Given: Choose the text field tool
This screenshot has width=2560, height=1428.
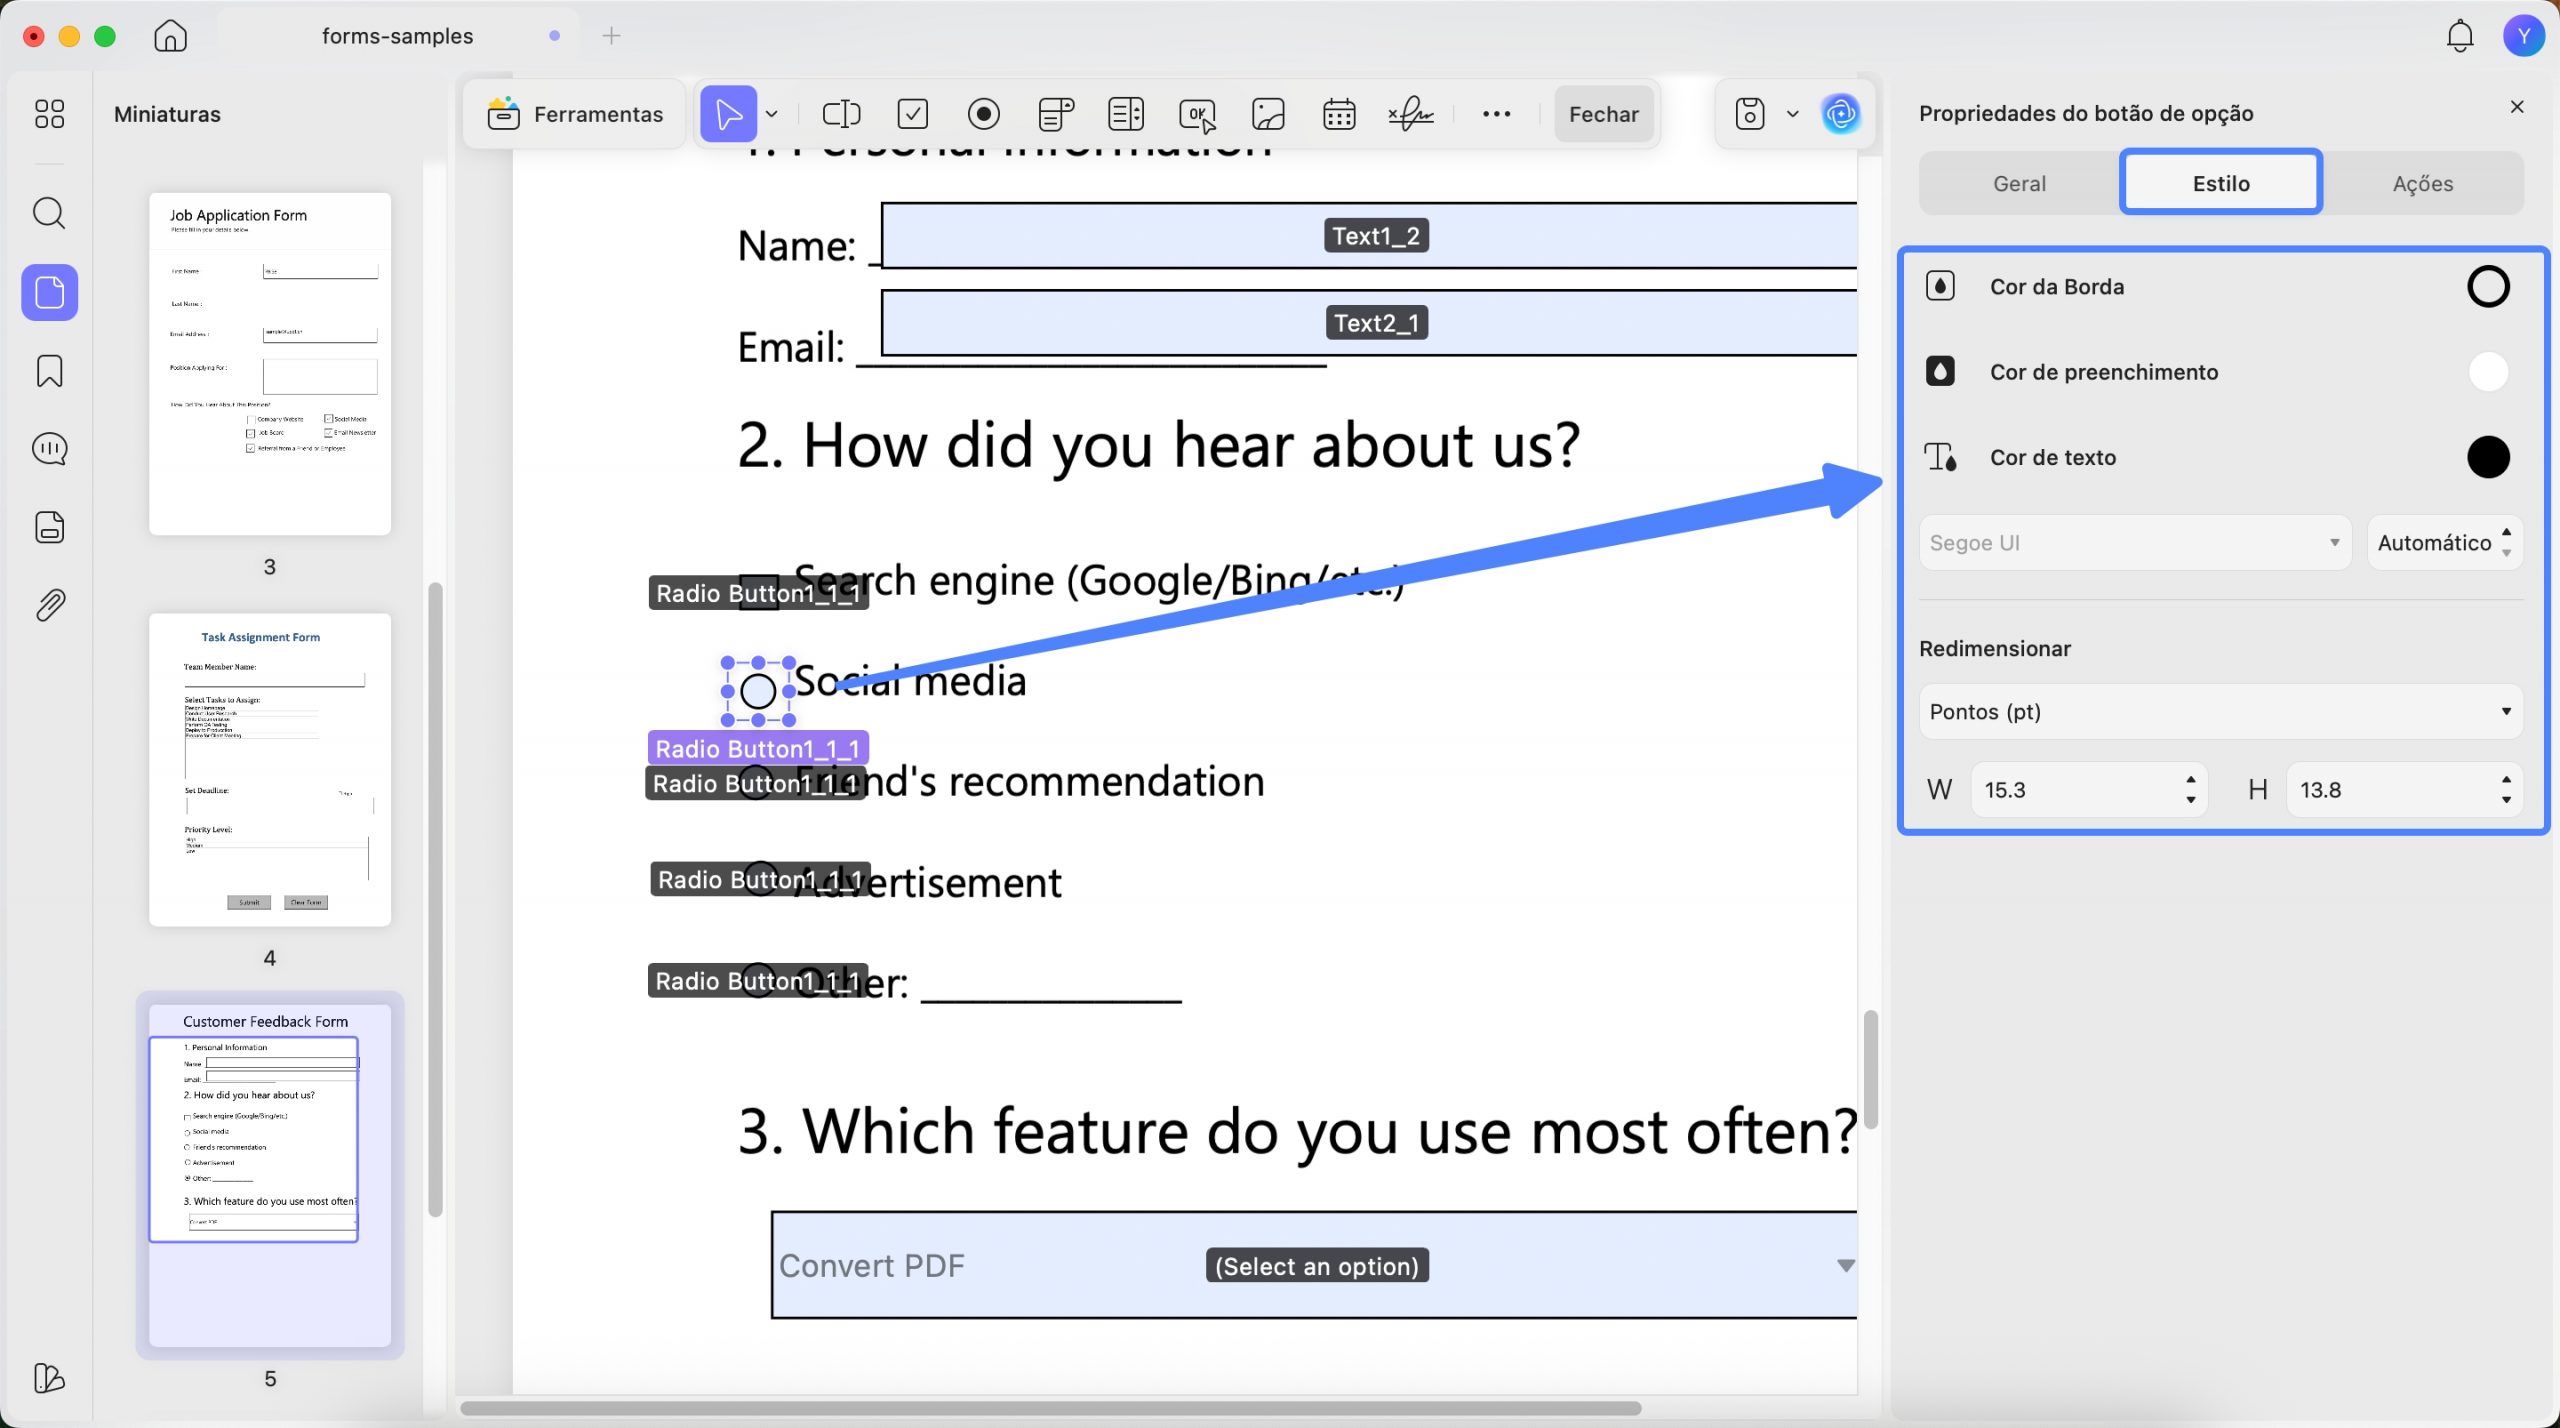Looking at the screenshot, I should click(841, 114).
